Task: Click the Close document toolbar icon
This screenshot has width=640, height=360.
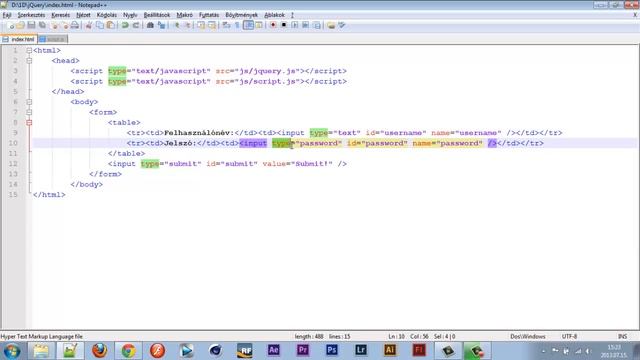Action: 54,25
